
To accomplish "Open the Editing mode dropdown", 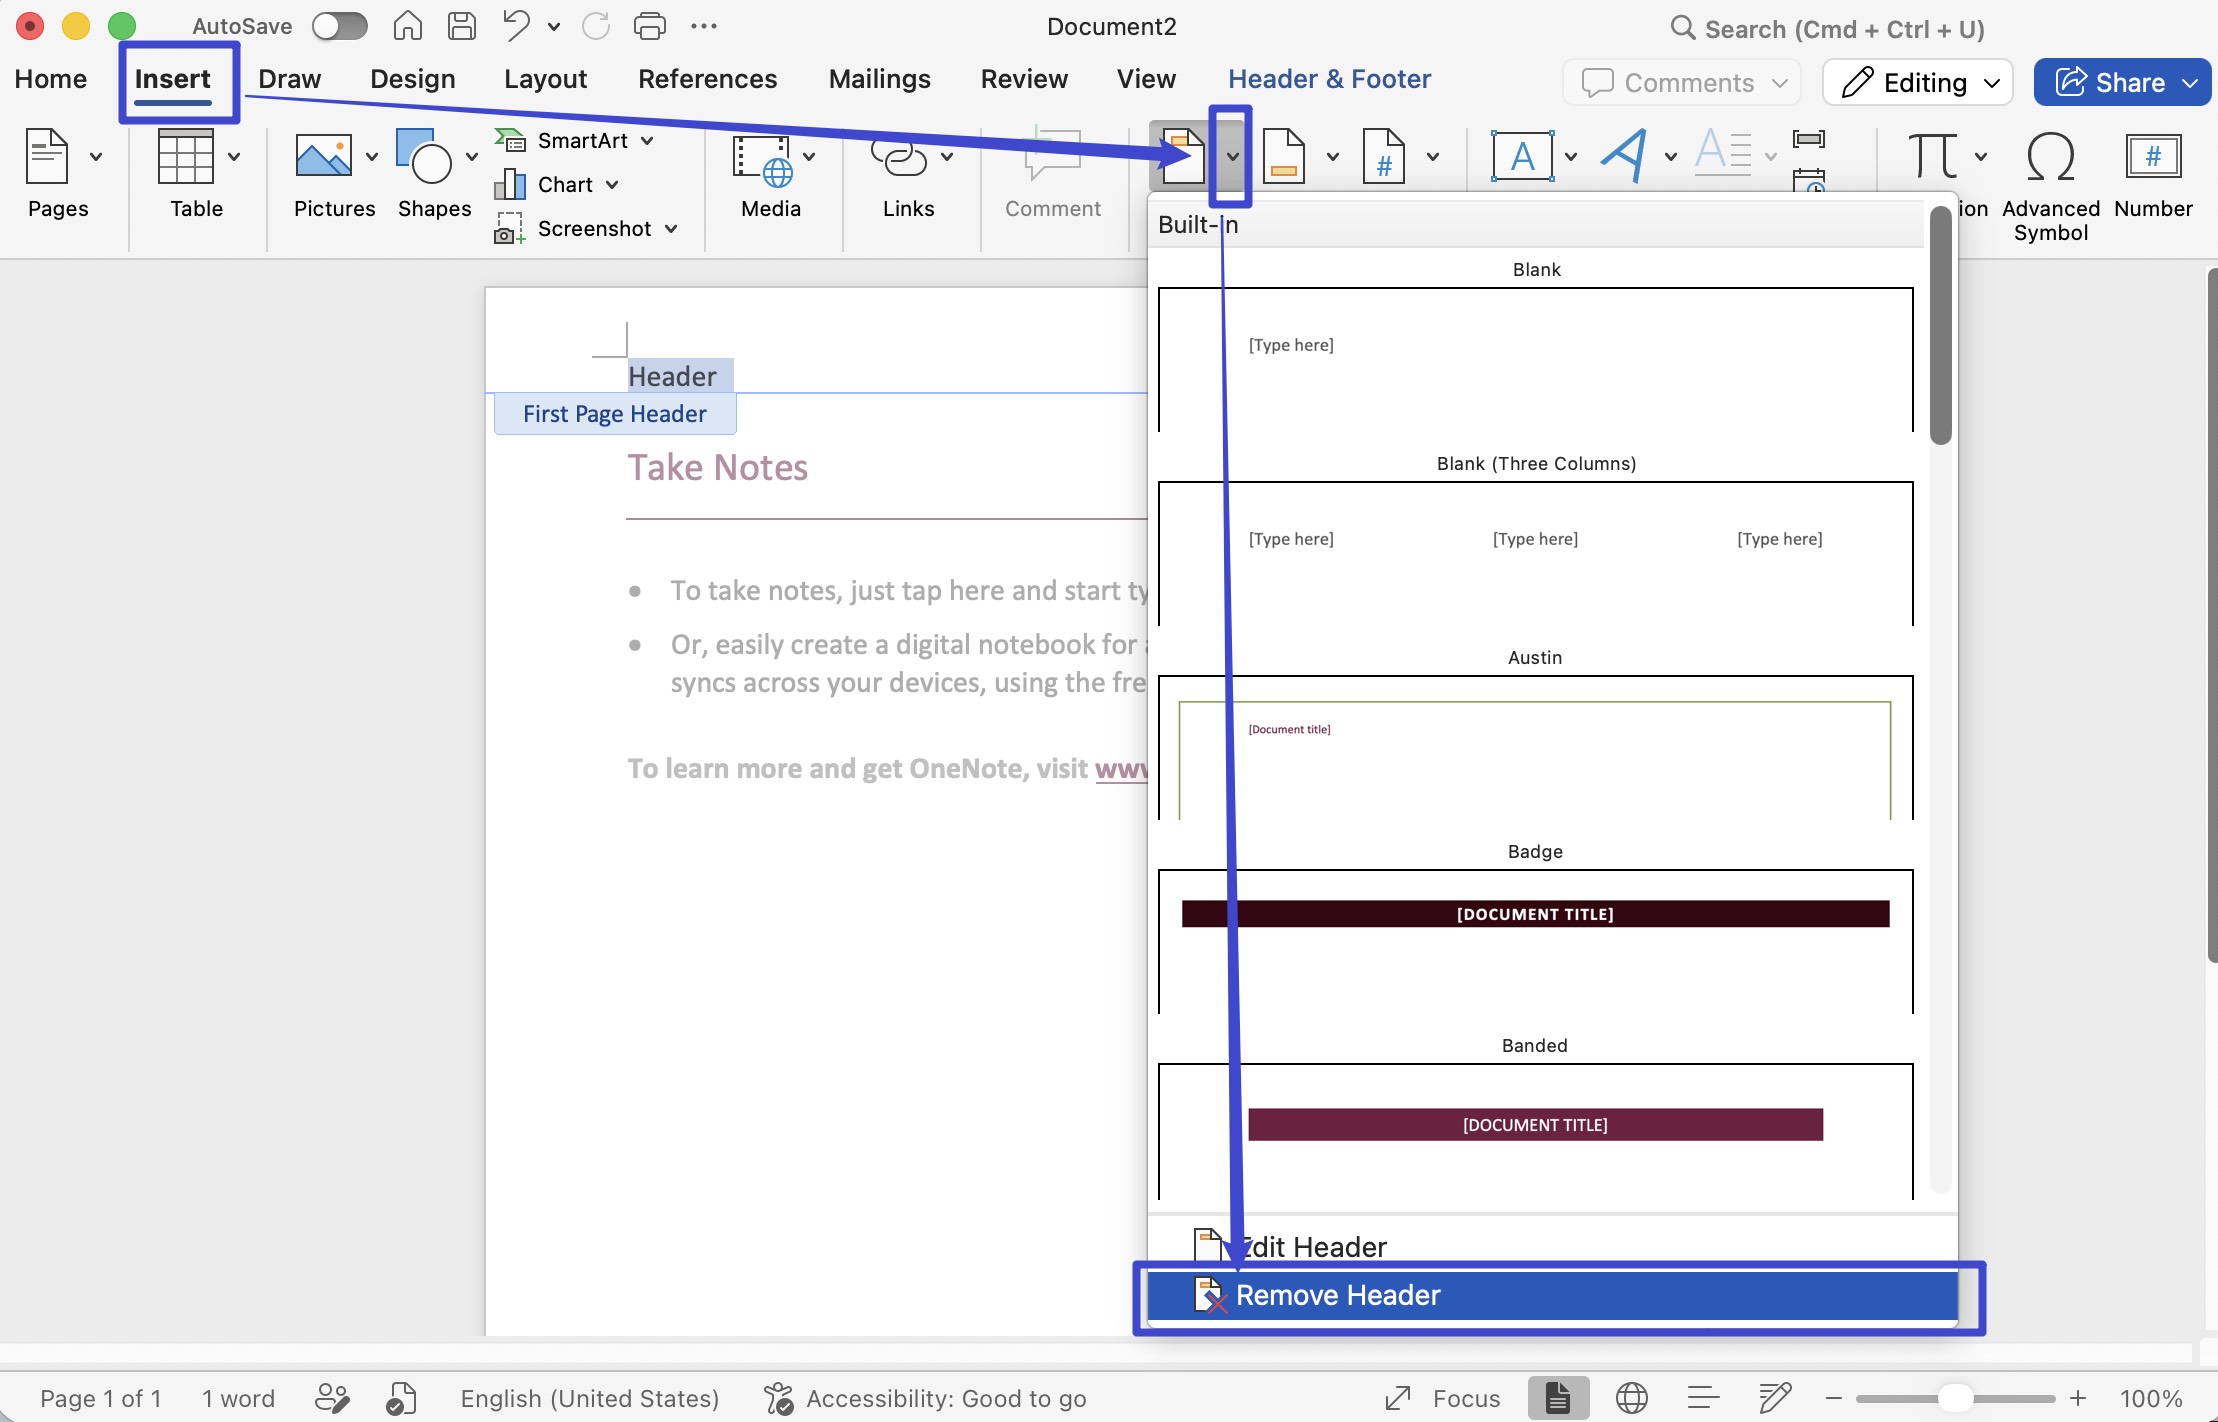I will pos(1918,82).
